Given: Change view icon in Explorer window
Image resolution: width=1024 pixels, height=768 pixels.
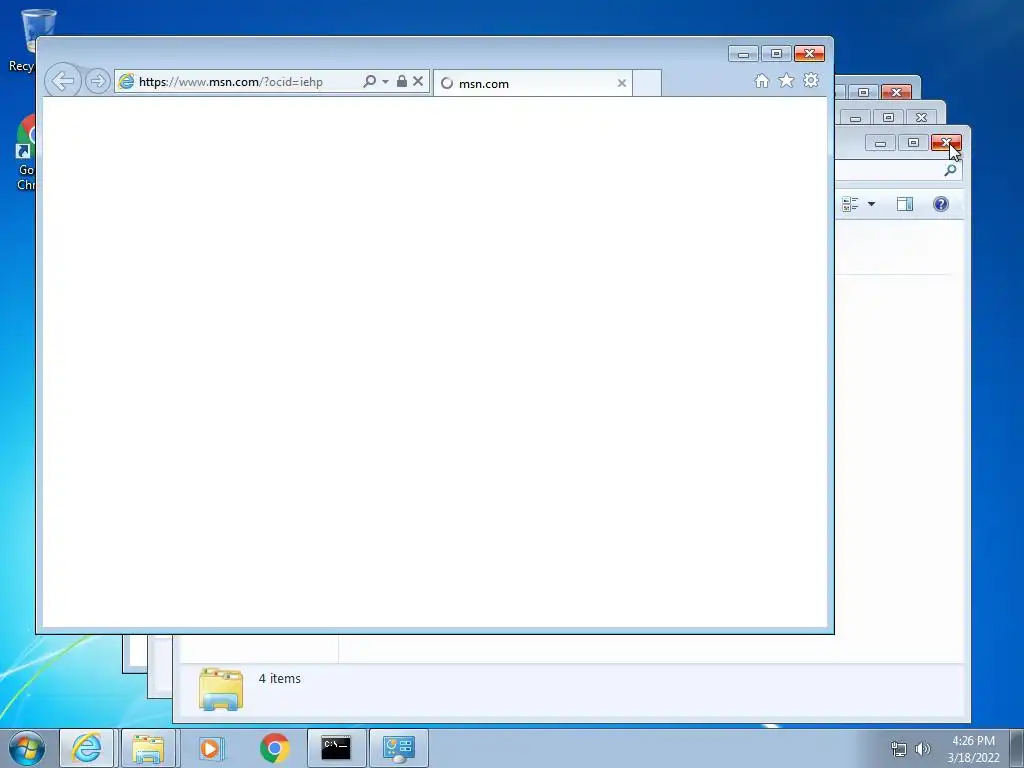Looking at the screenshot, I should pos(850,204).
